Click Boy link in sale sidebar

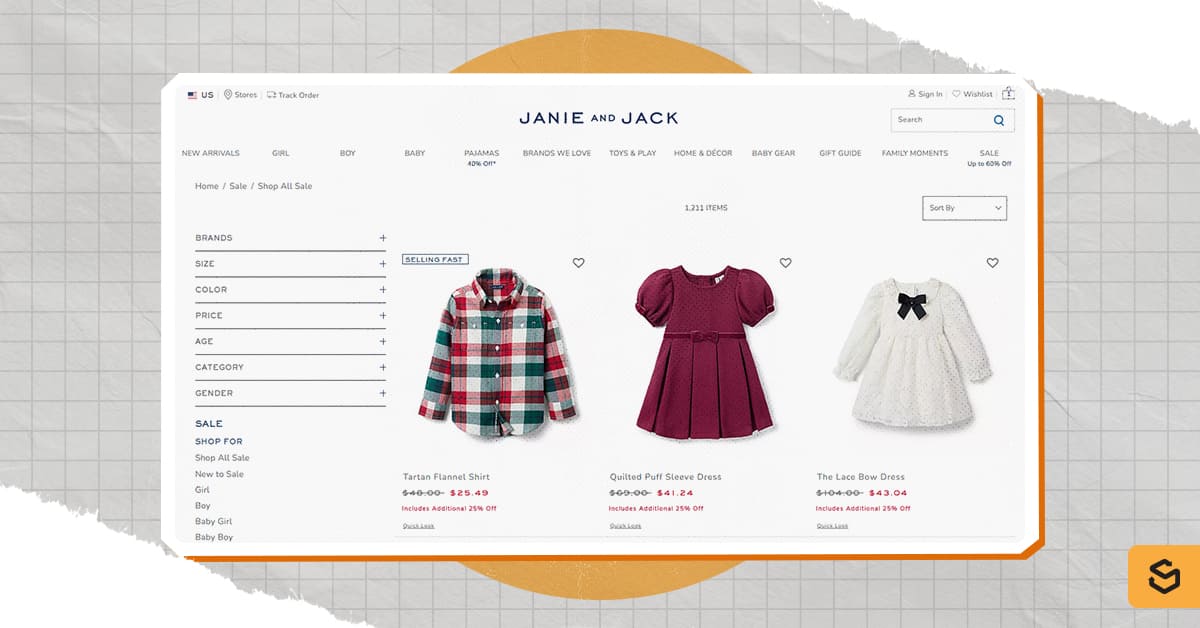(x=203, y=506)
